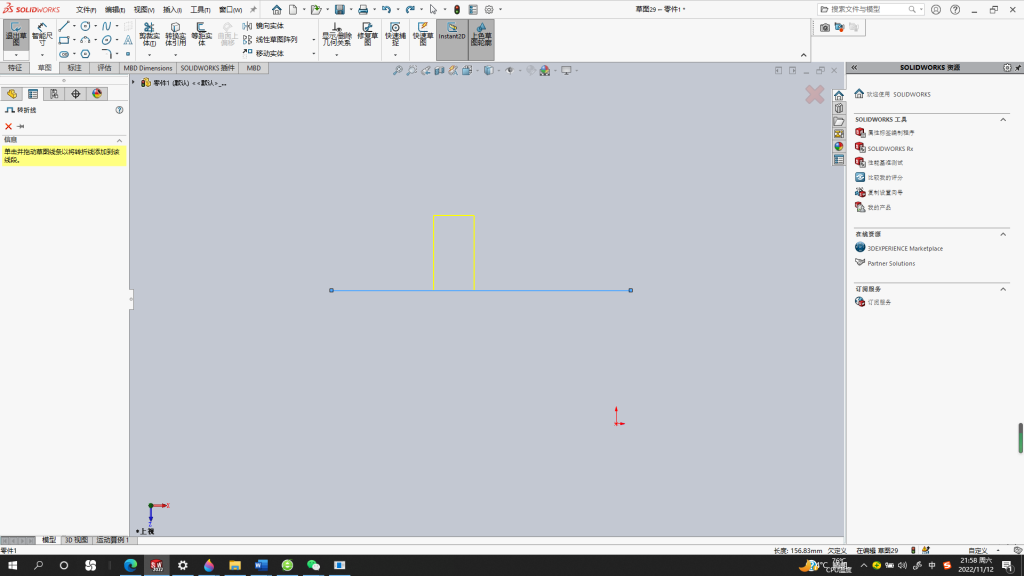Click the 转换实体引用 Convert Entities tool
Viewport: 1024px width, 576px height.
click(175, 35)
